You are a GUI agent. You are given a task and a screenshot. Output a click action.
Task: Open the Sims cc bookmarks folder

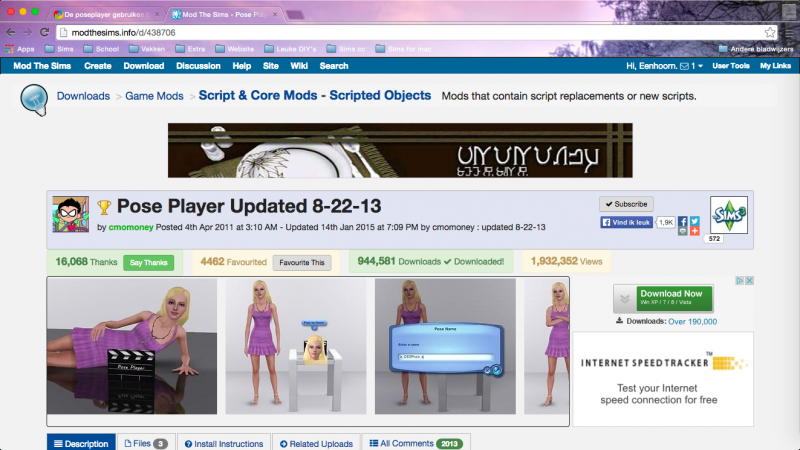click(x=346, y=49)
